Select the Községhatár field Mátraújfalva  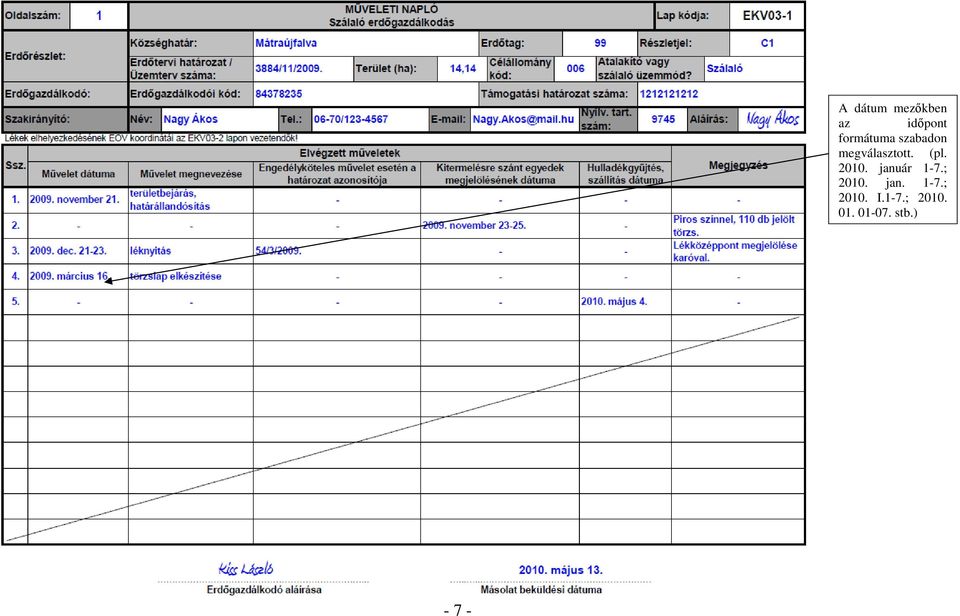[x=366, y=43]
